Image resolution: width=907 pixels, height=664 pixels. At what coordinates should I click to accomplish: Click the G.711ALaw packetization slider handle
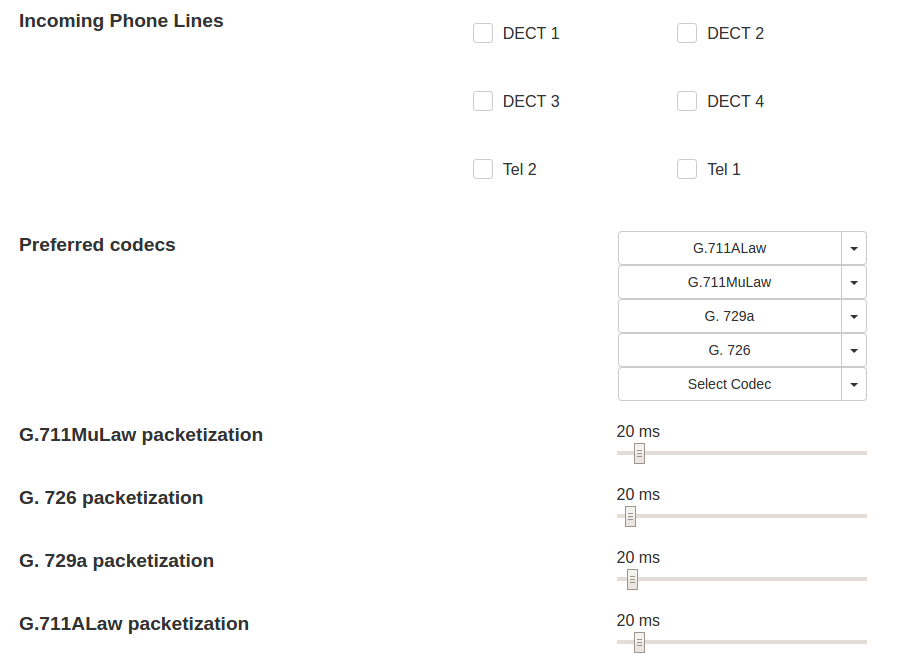(x=640, y=642)
